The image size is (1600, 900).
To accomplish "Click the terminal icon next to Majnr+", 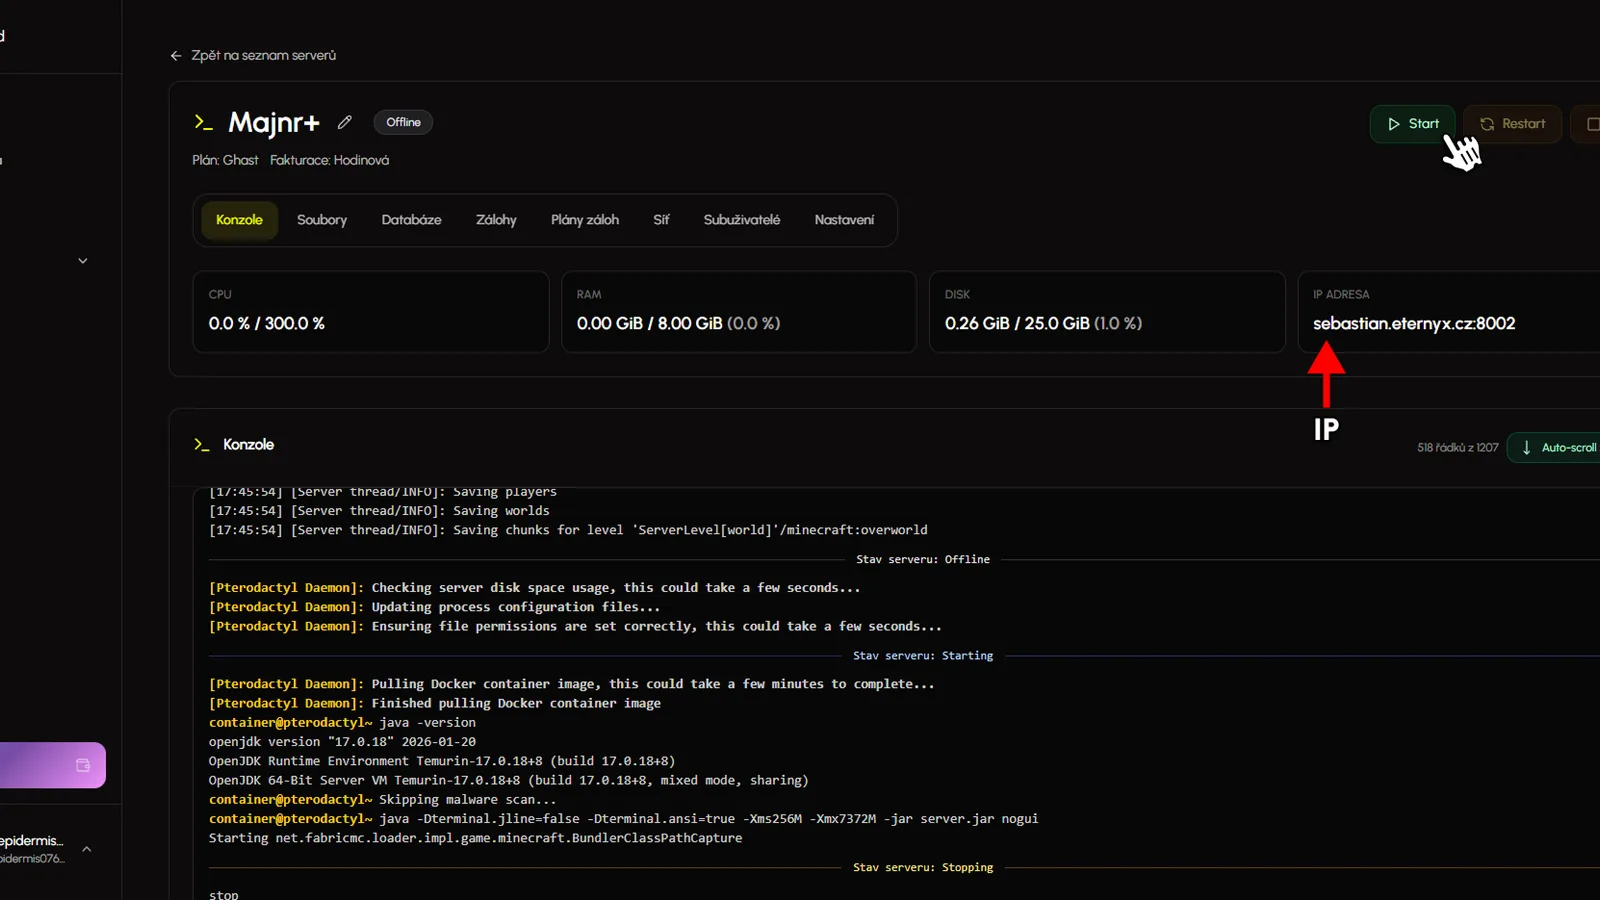I will [204, 122].
